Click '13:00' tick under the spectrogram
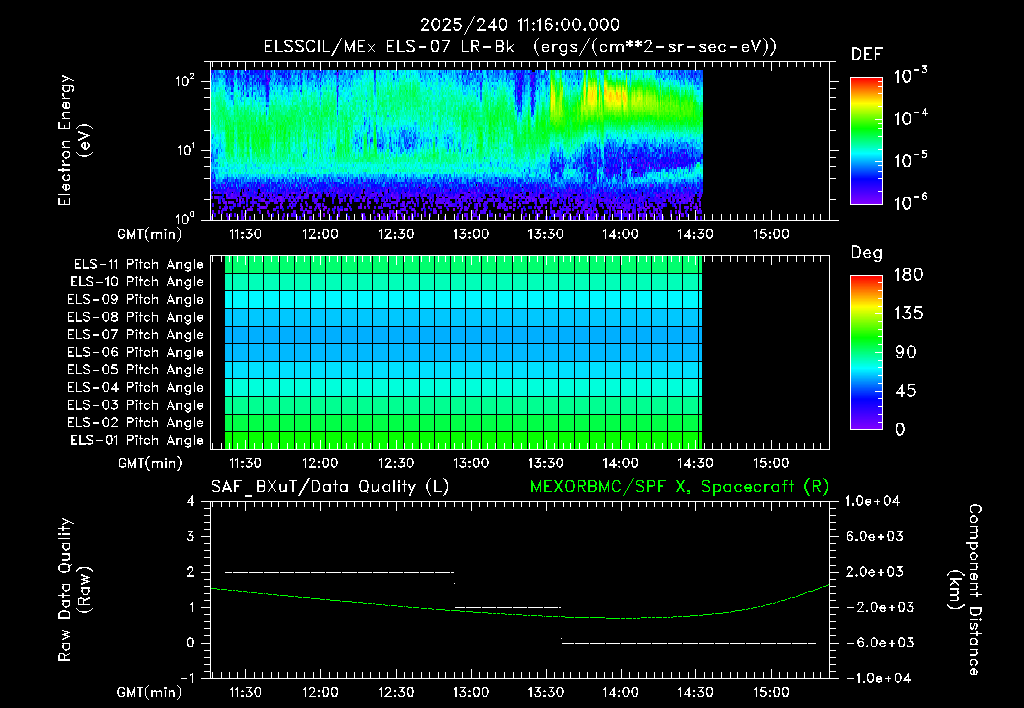Viewport: 1024px width, 708px height. click(471, 234)
